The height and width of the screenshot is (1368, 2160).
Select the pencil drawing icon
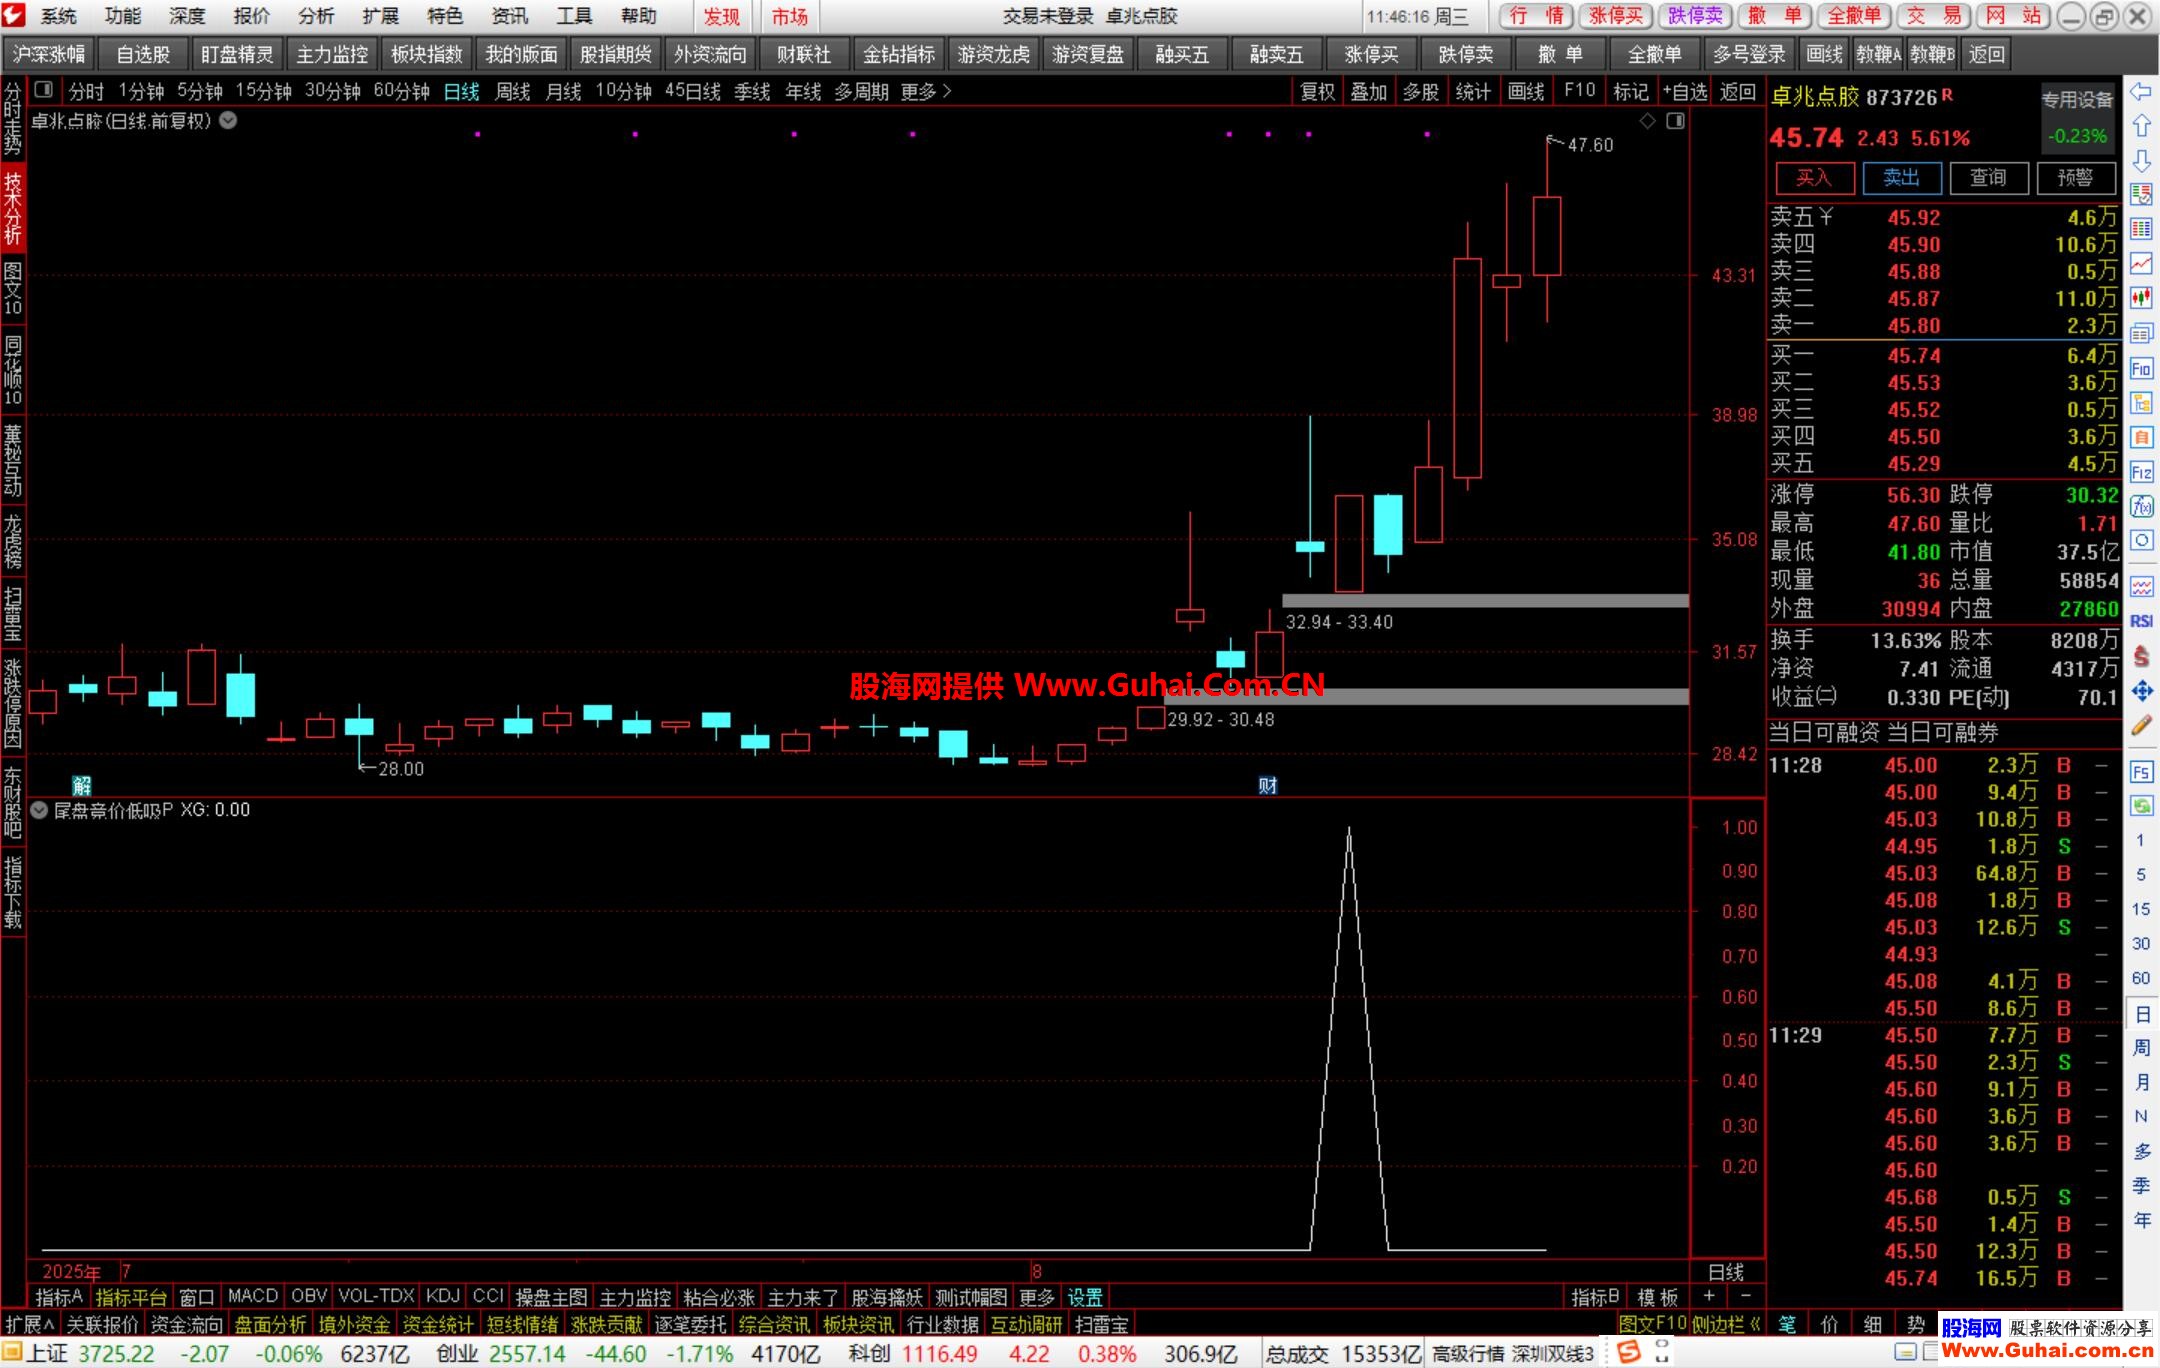pyautogui.click(x=2141, y=725)
